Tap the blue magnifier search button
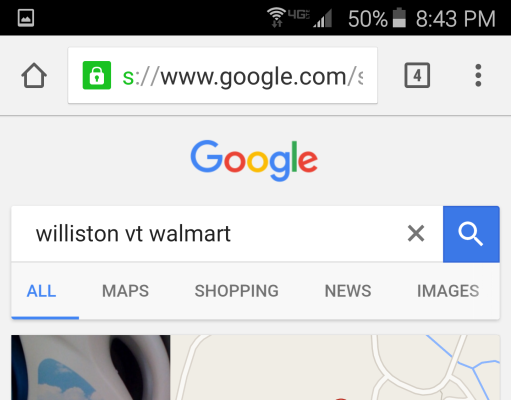The image size is (511, 400). click(x=471, y=234)
